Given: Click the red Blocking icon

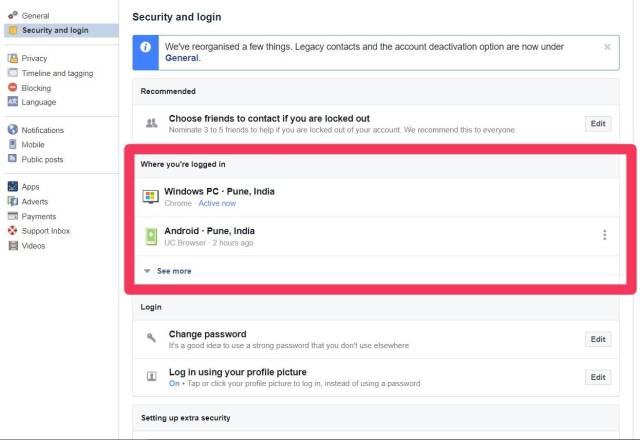Looking at the screenshot, I should [13, 87].
